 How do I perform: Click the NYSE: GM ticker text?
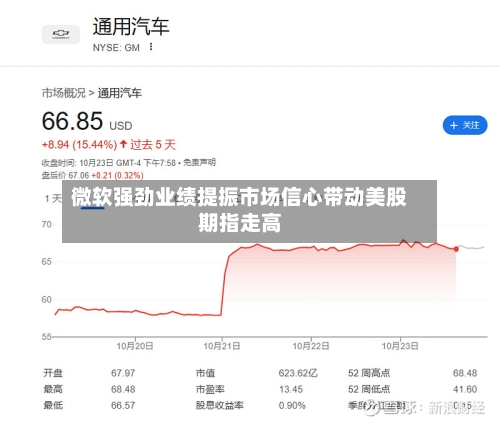(116, 48)
